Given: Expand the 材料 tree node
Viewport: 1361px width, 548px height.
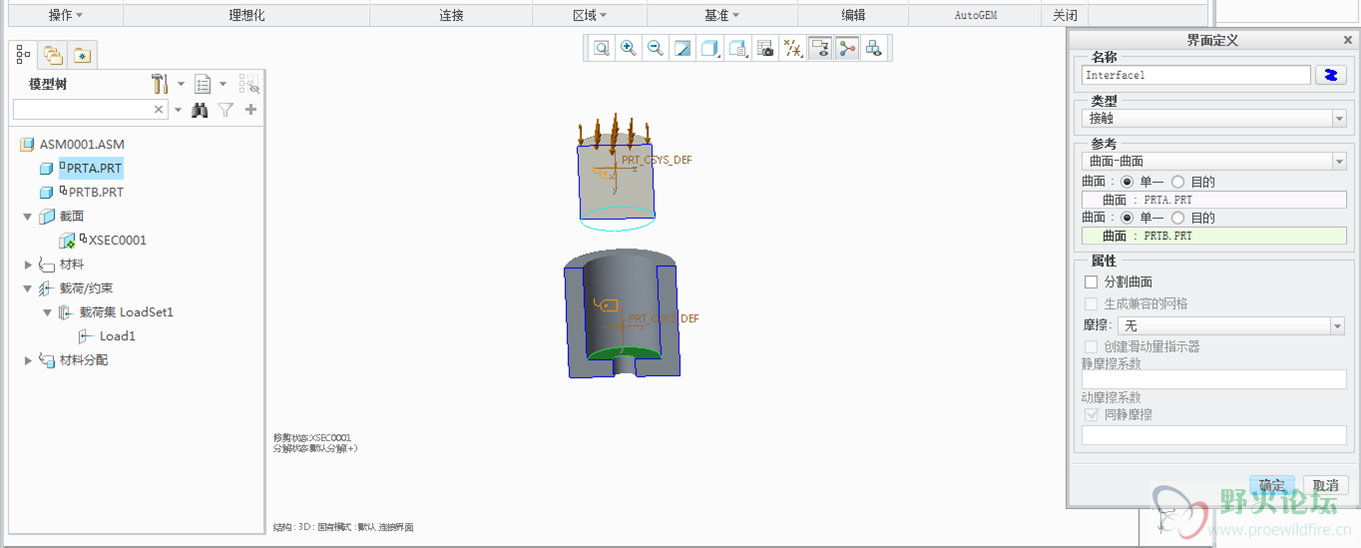Looking at the screenshot, I should [27, 264].
